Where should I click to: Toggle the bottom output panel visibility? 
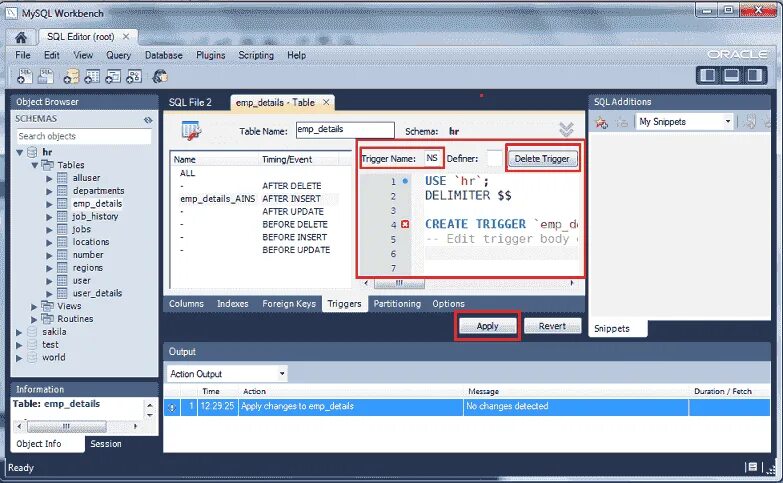click(x=732, y=75)
